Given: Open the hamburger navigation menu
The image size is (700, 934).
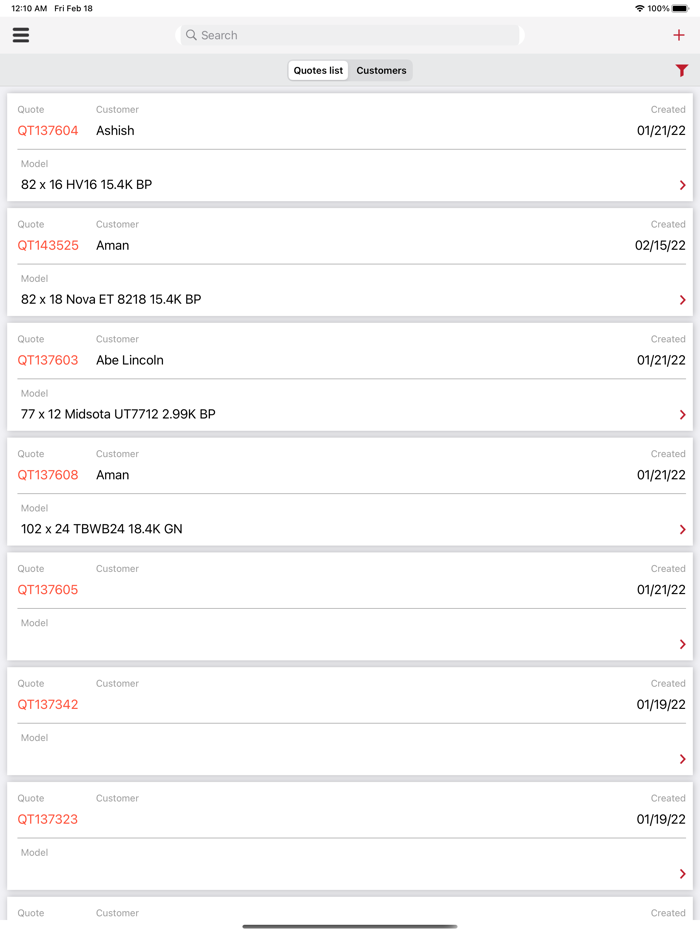Looking at the screenshot, I should 20,34.
